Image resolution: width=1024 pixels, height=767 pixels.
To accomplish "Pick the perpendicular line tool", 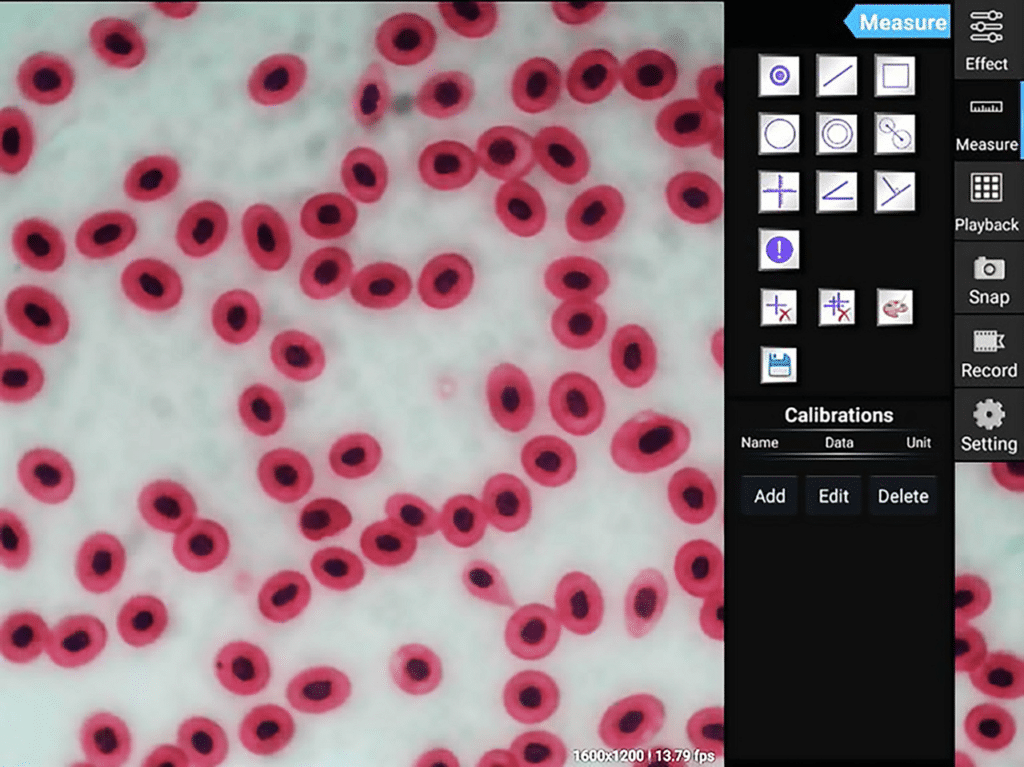I will tap(894, 191).
